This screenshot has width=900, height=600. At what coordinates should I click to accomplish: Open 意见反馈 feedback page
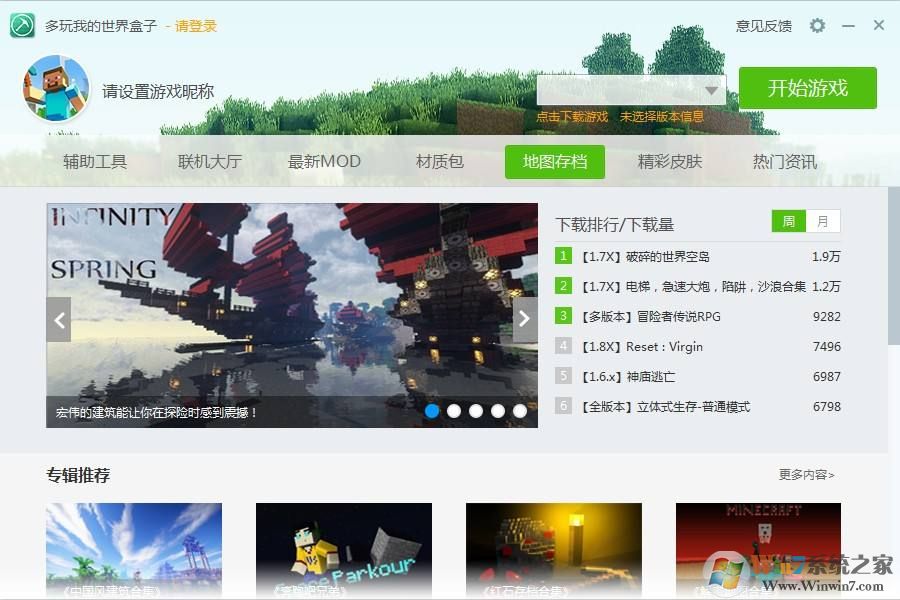point(764,26)
